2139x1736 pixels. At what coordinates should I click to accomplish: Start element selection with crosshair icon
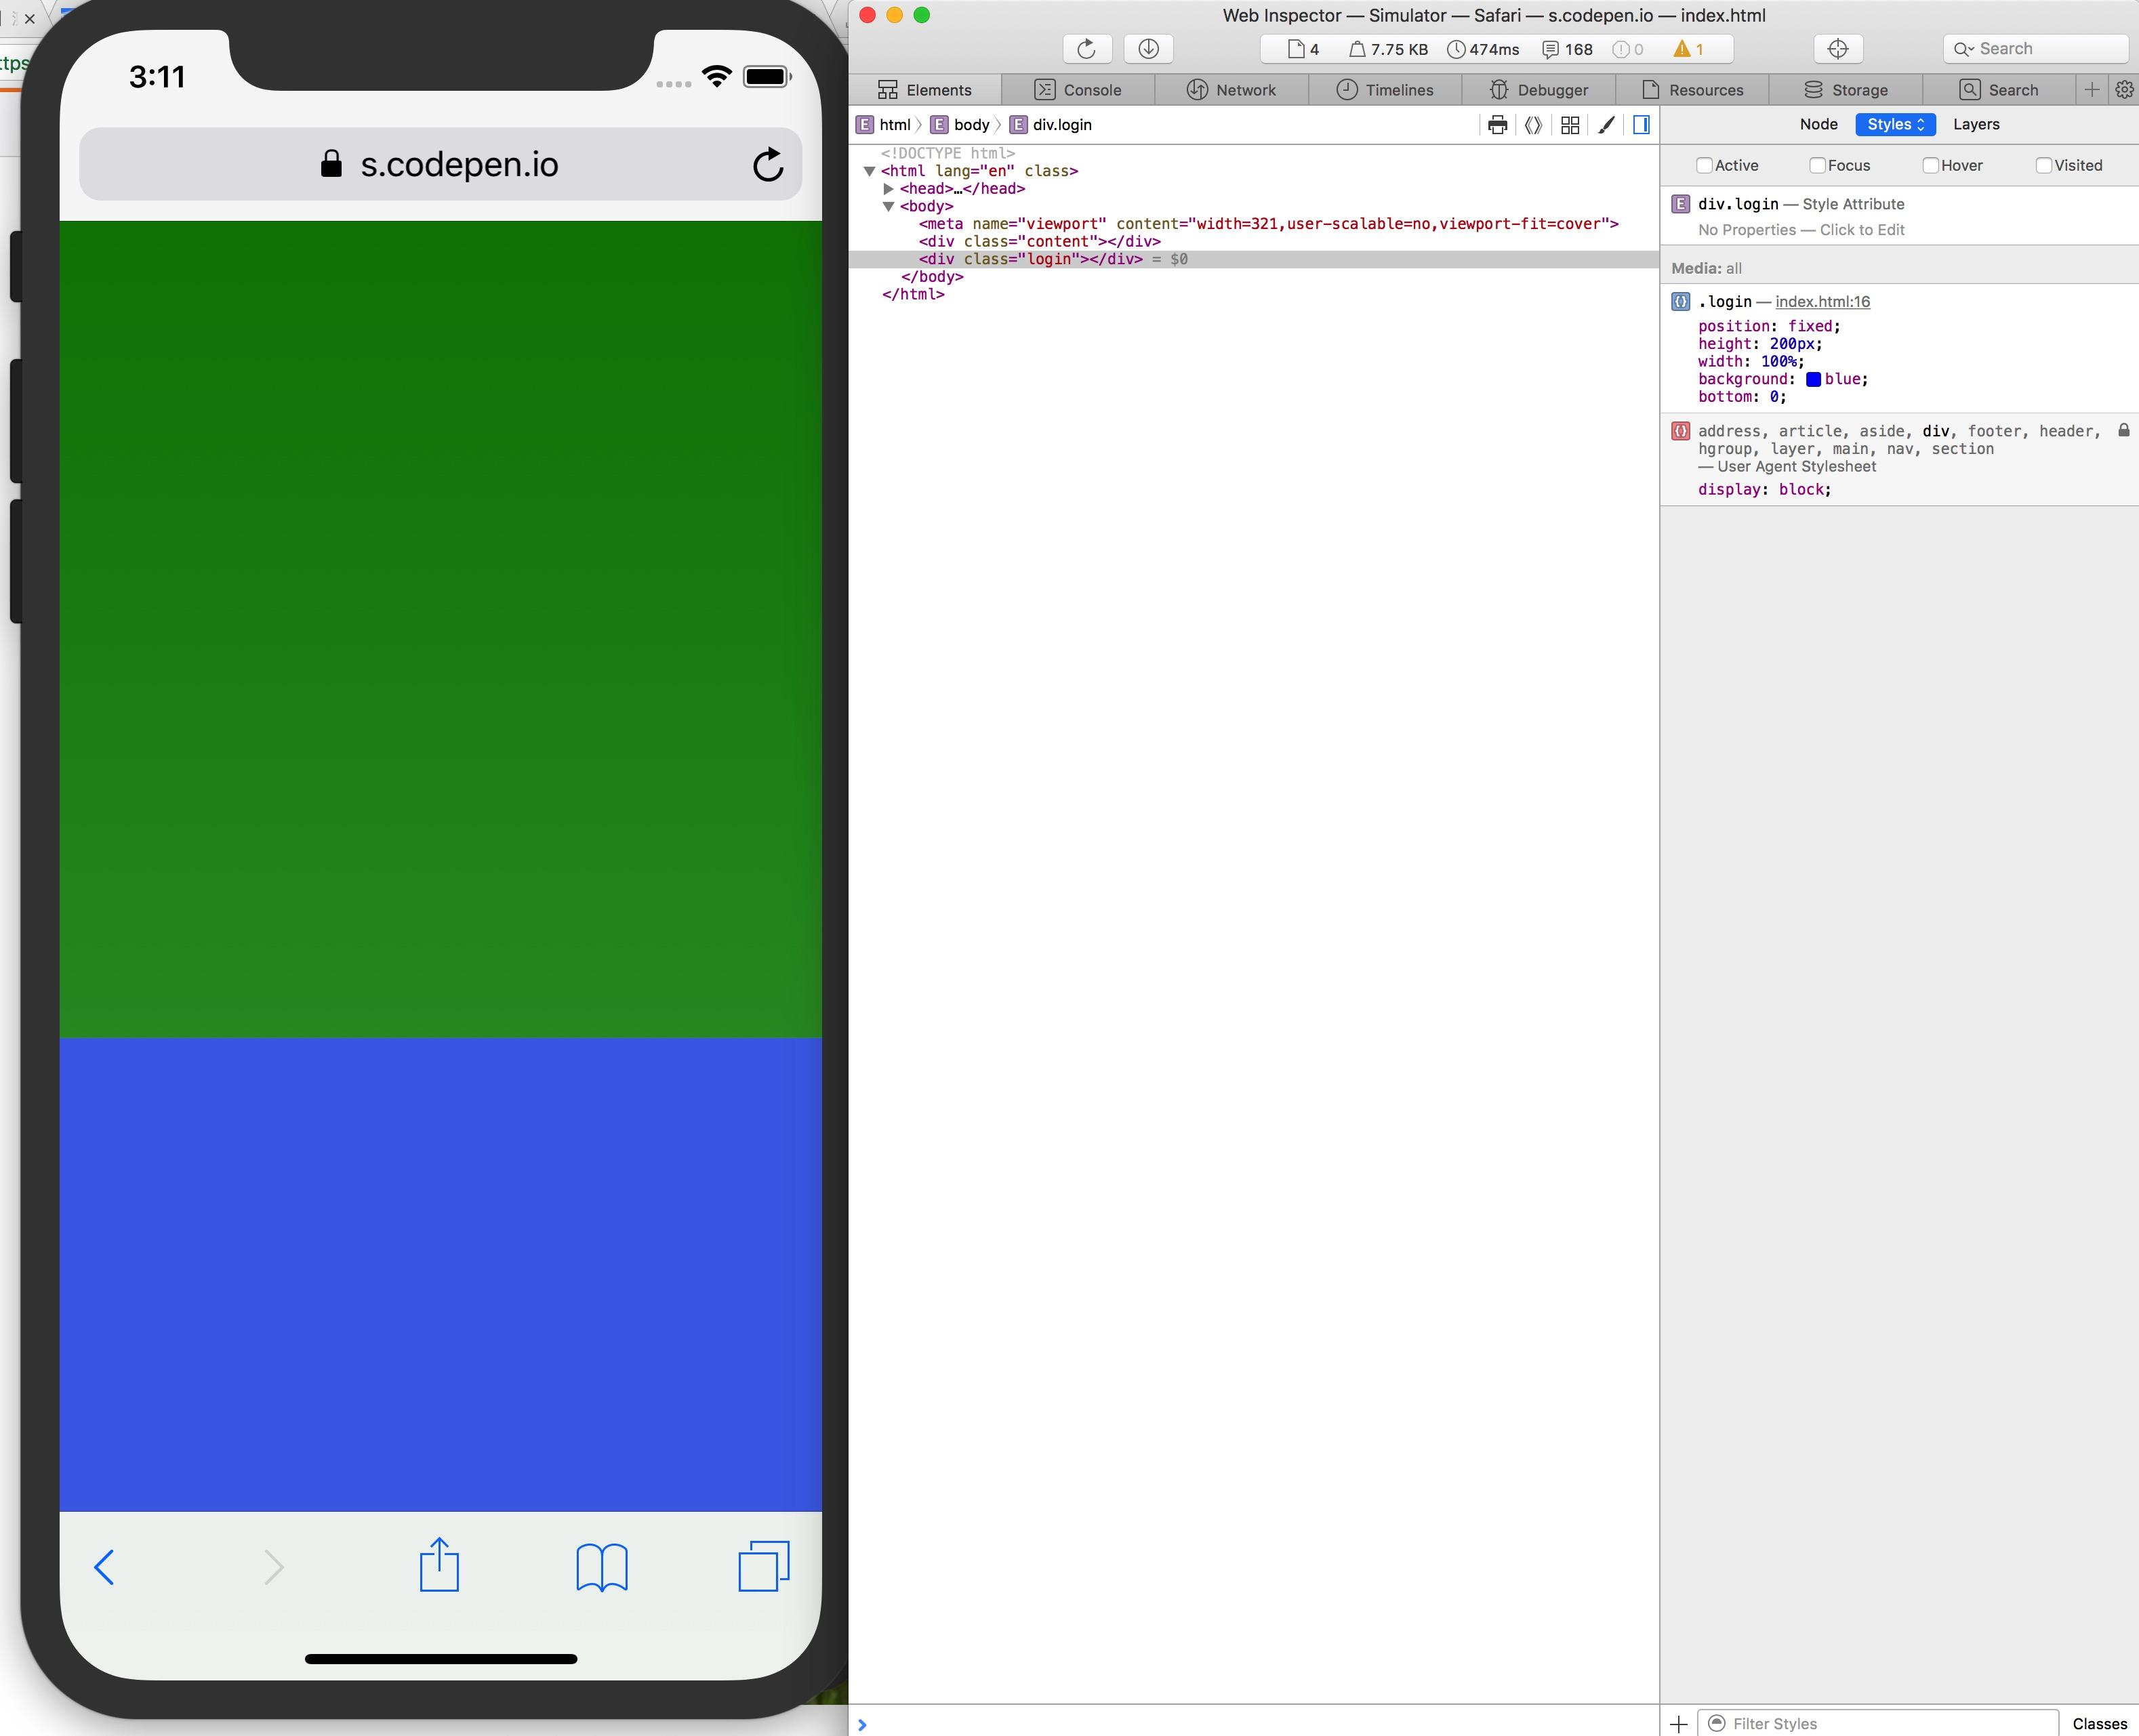point(1837,49)
